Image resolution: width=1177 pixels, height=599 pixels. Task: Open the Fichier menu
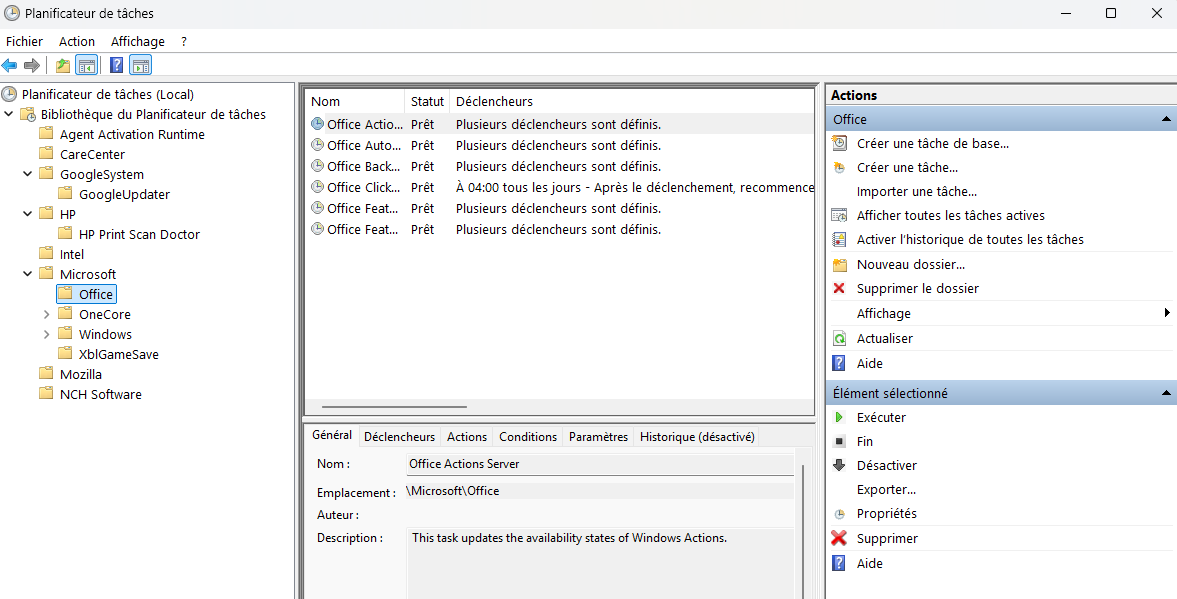pos(24,41)
